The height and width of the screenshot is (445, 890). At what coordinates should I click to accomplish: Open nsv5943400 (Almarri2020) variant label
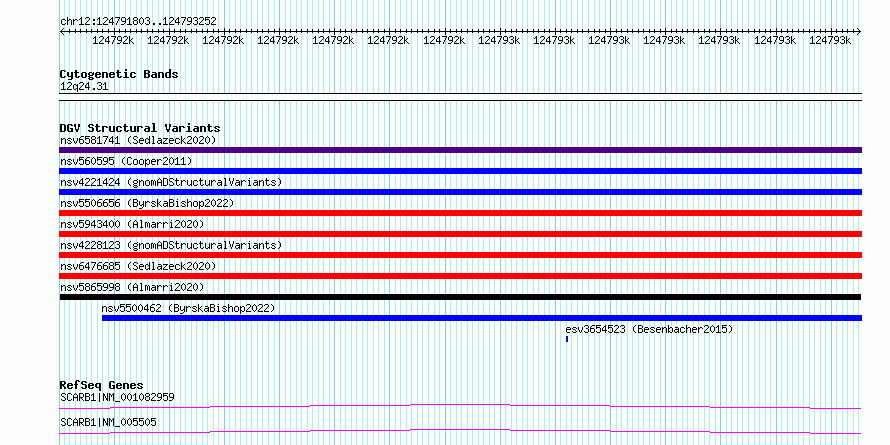pyautogui.click(x=132, y=224)
